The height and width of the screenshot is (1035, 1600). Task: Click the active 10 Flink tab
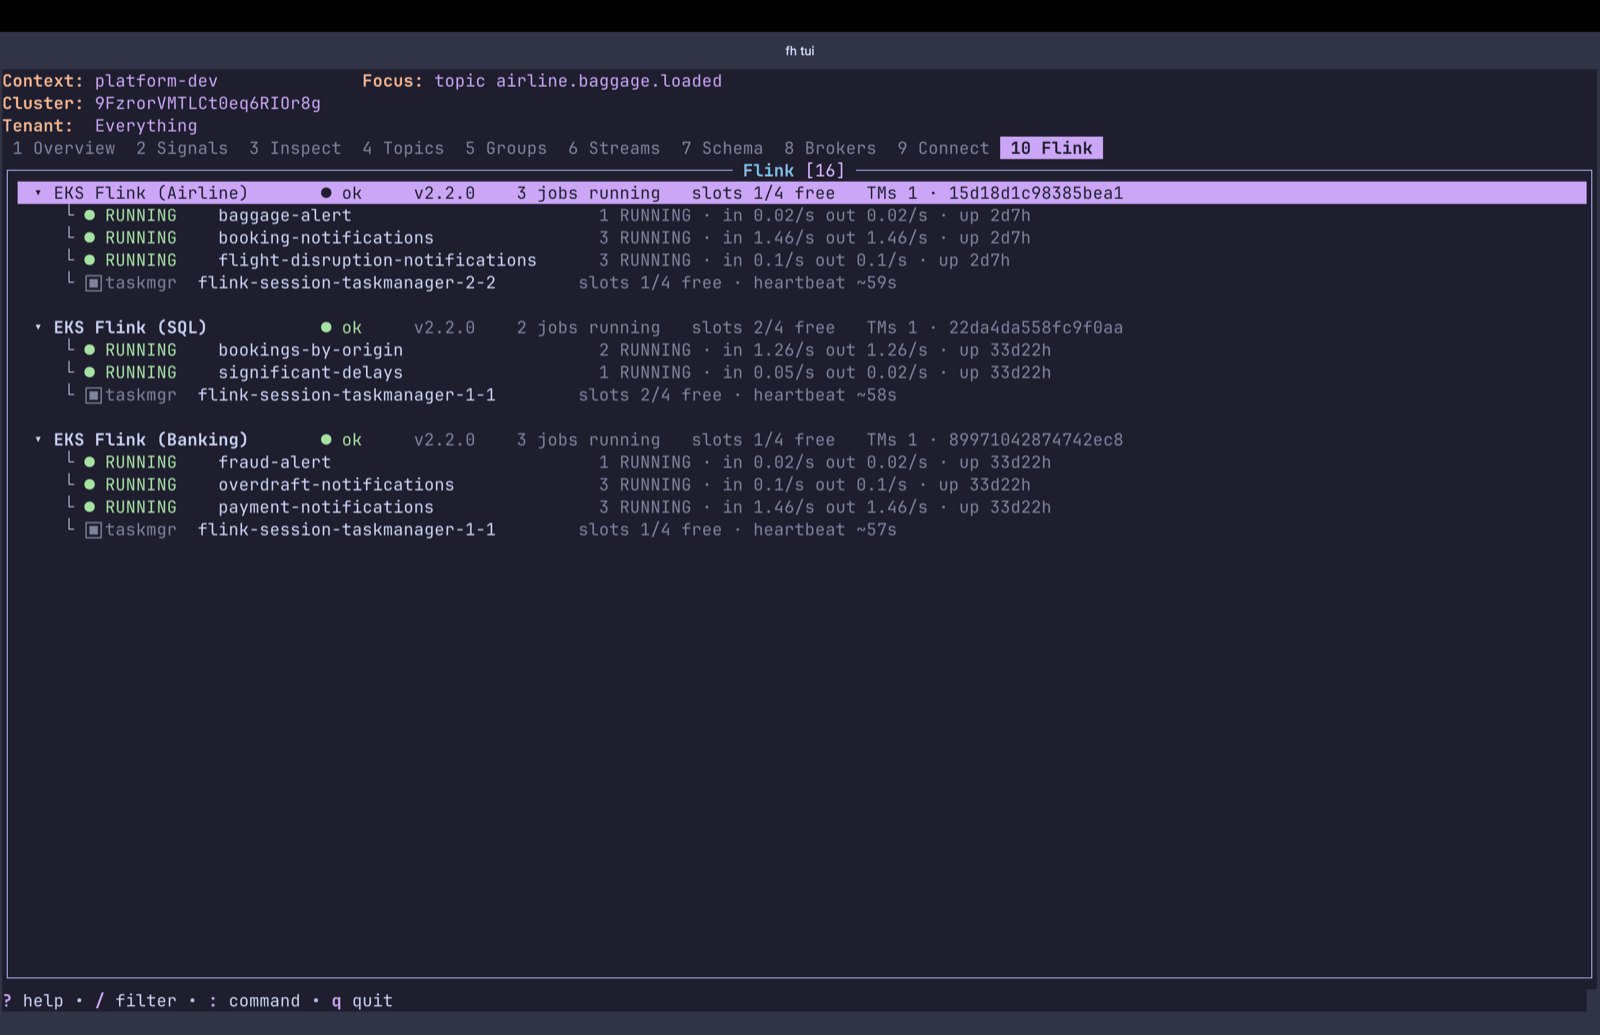tap(1051, 148)
